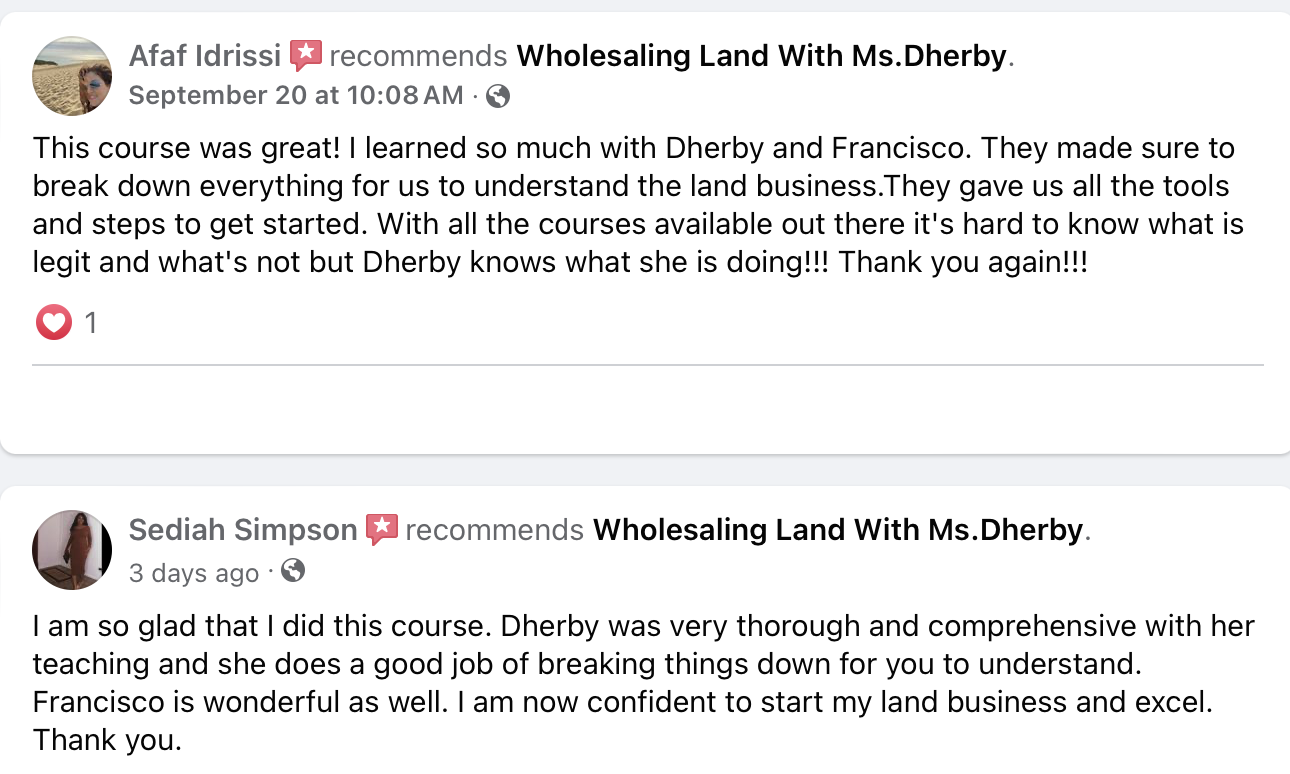
Task: View who reacted via the count 1
Action: (x=91, y=323)
